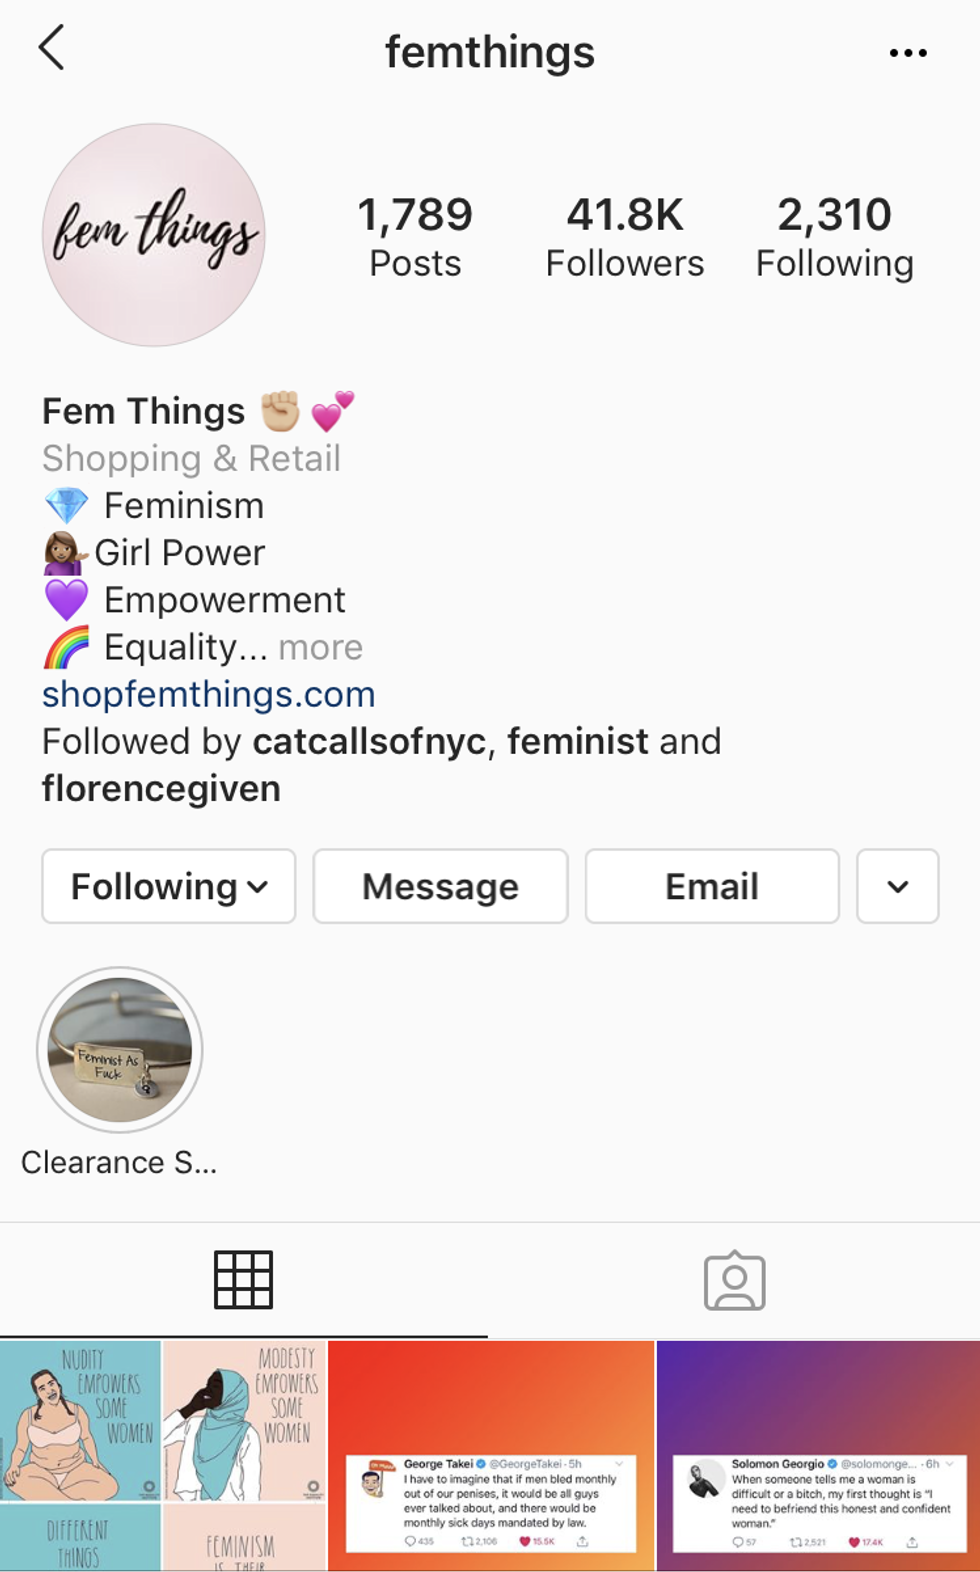Screen dimensions: 980x1572
Task: Open the George Takei tweet post
Action: [491, 1456]
